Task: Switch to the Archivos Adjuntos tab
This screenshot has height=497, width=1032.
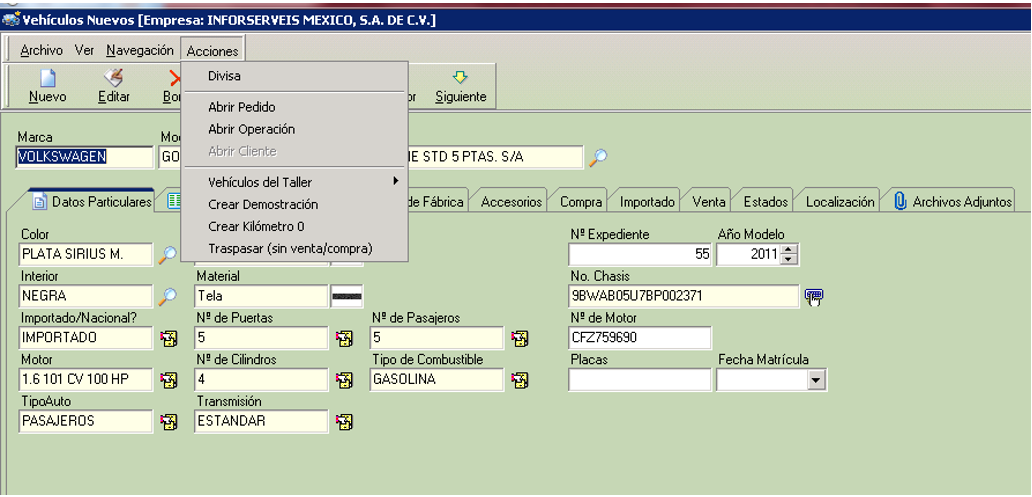Action: [951, 201]
